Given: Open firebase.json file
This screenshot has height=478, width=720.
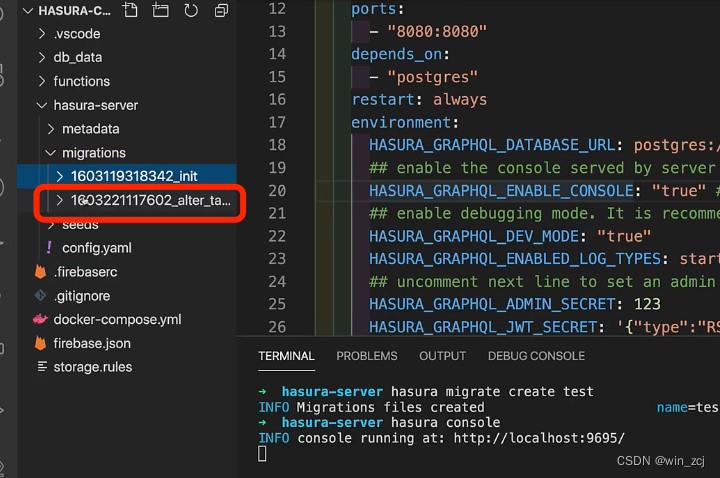Looking at the screenshot, I should point(92,343).
